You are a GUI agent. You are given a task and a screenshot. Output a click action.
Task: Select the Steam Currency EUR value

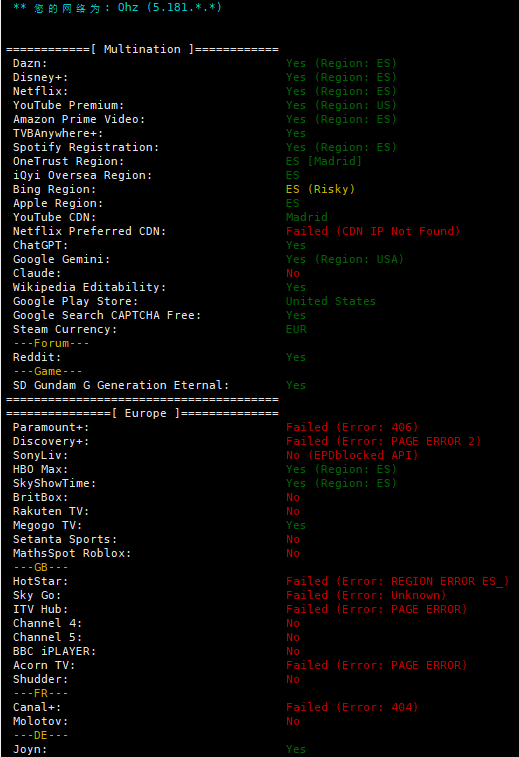coord(296,329)
